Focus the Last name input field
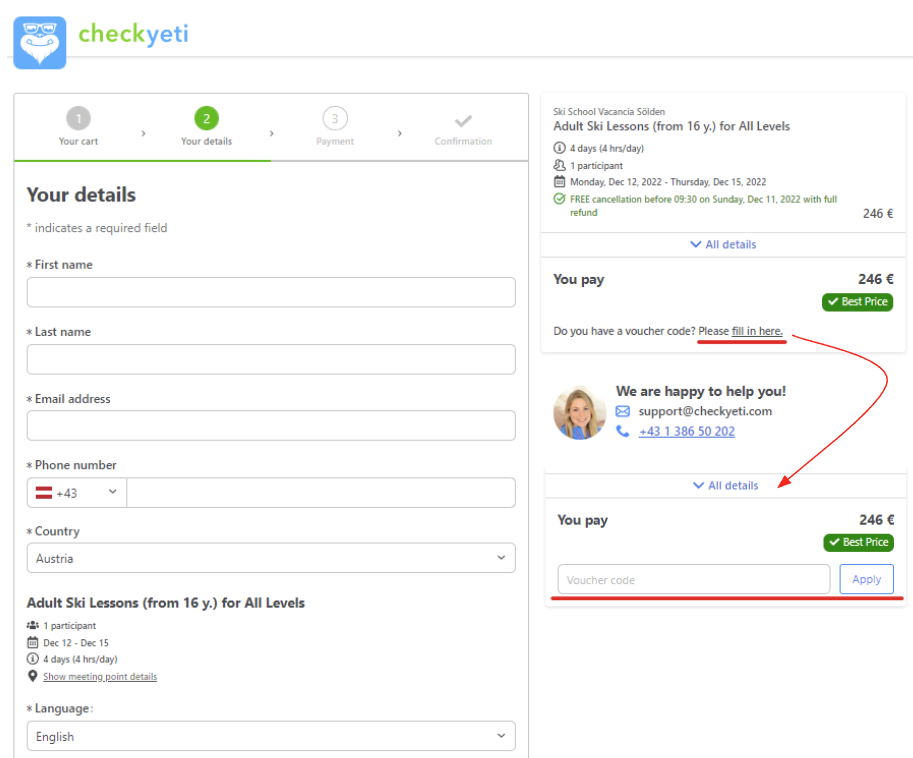The height and width of the screenshot is (758, 913). pos(271,359)
